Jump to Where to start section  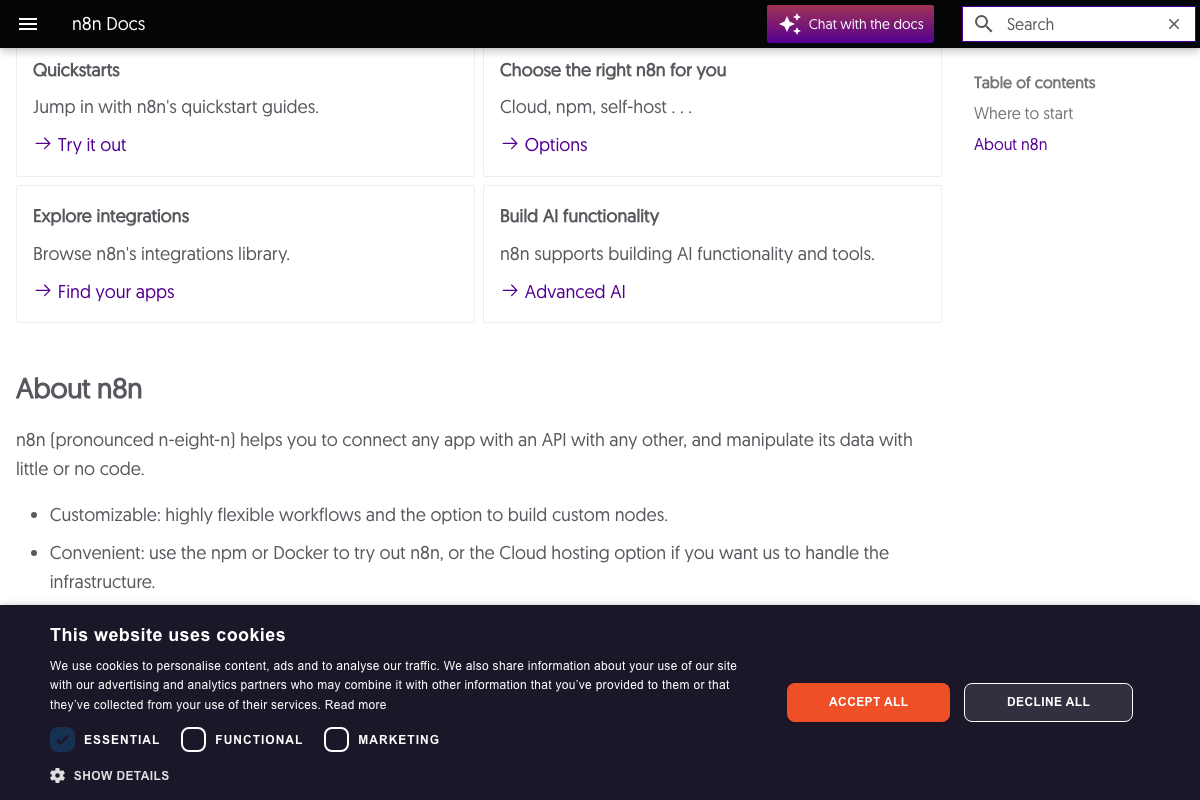click(1023, 113)
